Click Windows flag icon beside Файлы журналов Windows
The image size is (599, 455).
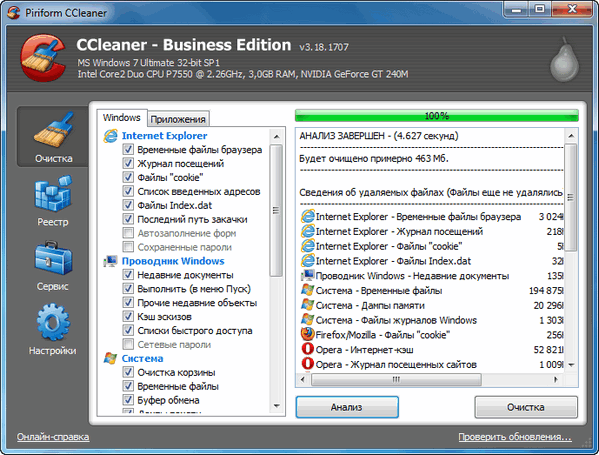point(308,319)
